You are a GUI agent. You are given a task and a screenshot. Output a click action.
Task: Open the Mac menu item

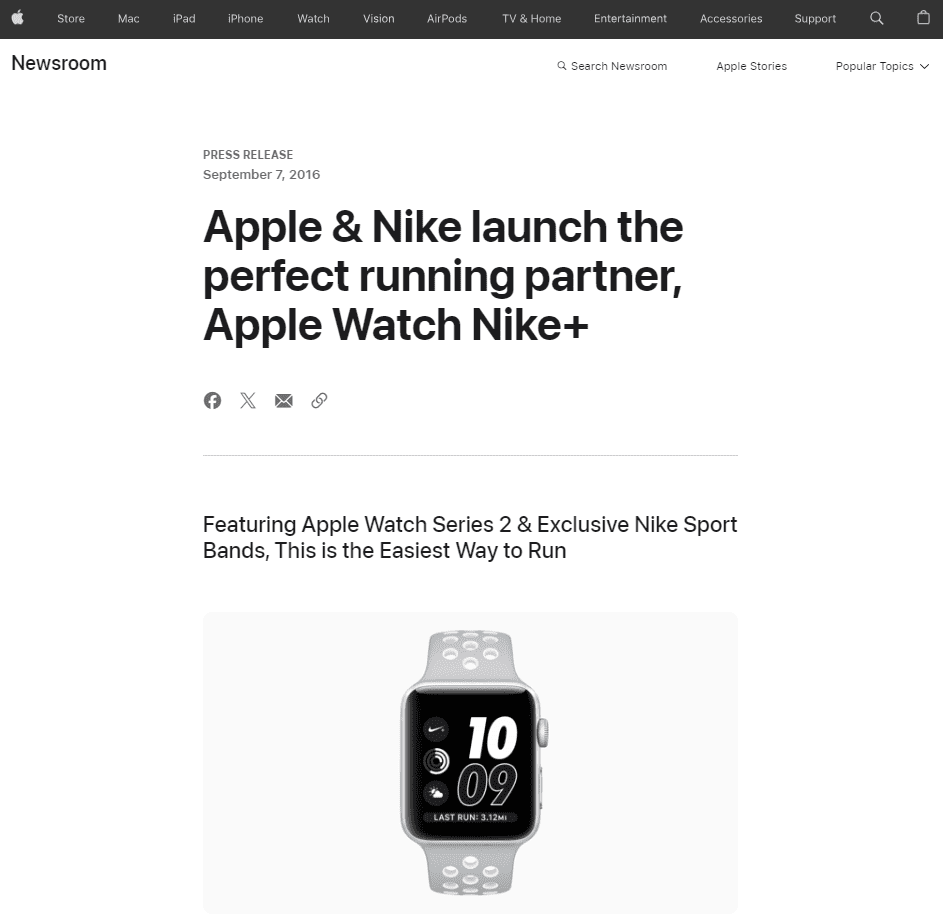tap(129, 19)
